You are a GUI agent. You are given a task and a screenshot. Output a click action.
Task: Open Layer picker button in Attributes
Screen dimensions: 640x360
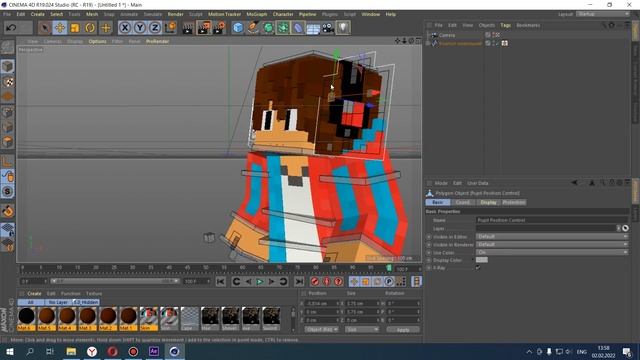(625, 228)
